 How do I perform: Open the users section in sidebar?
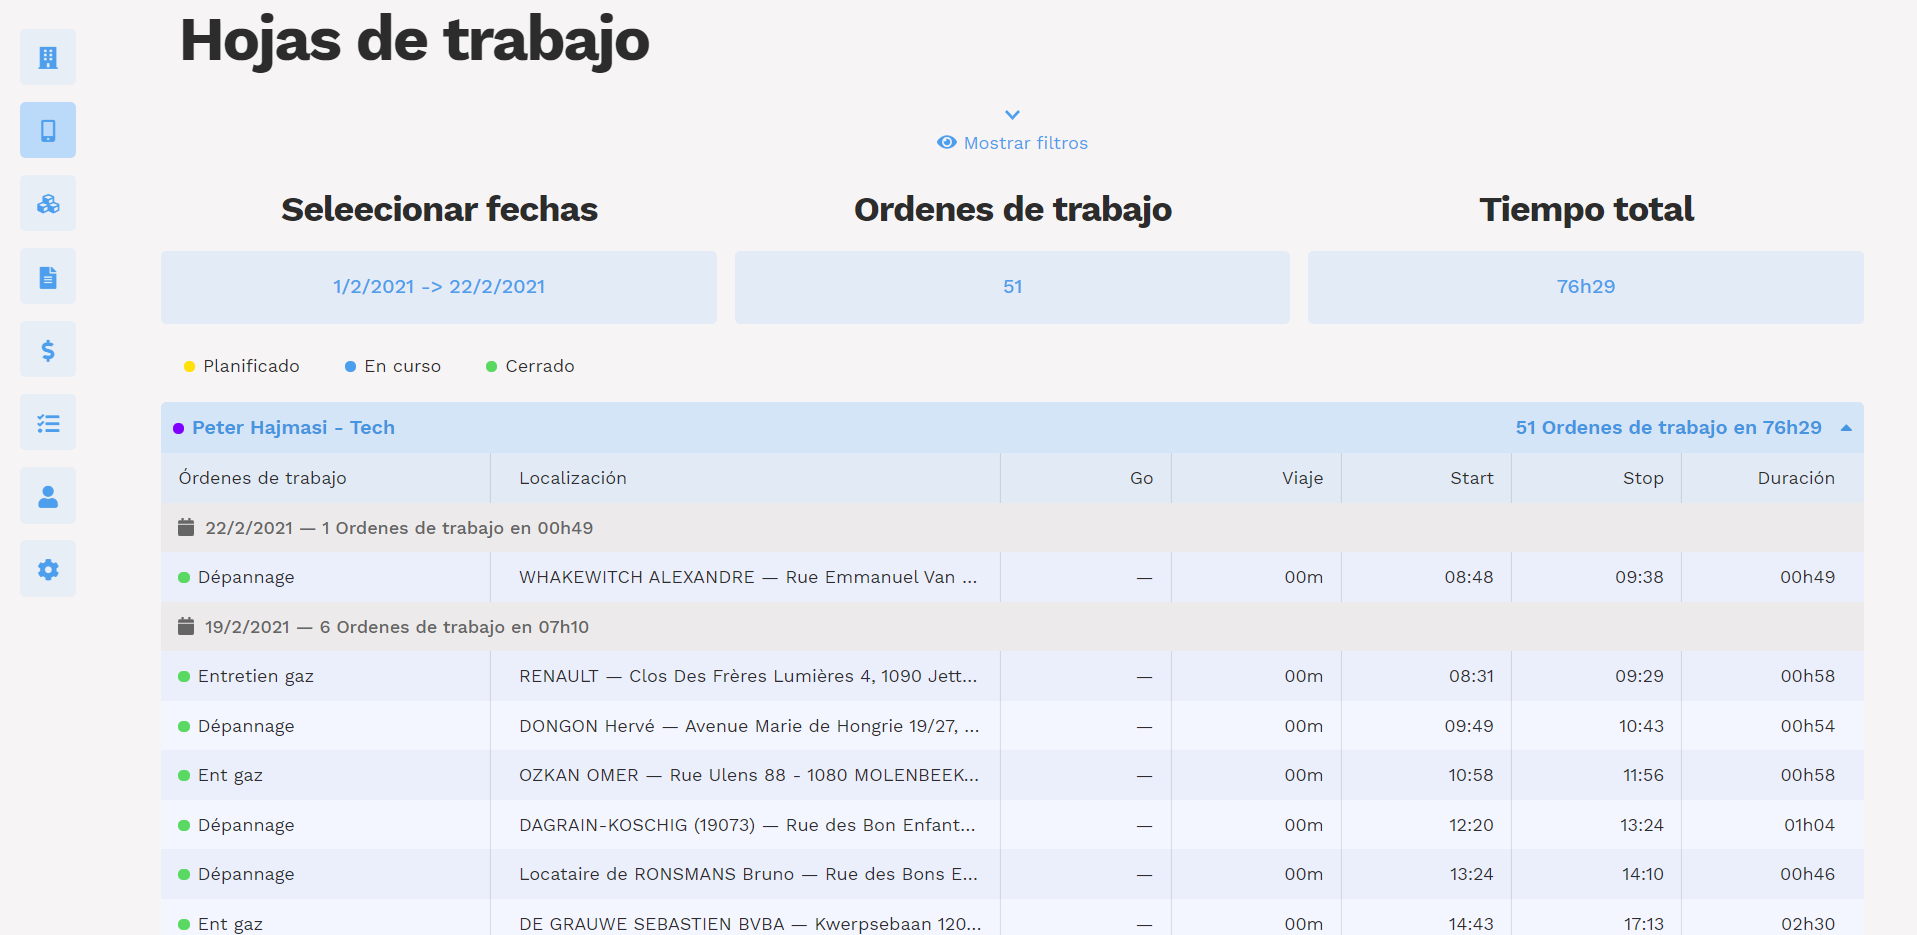47,495
